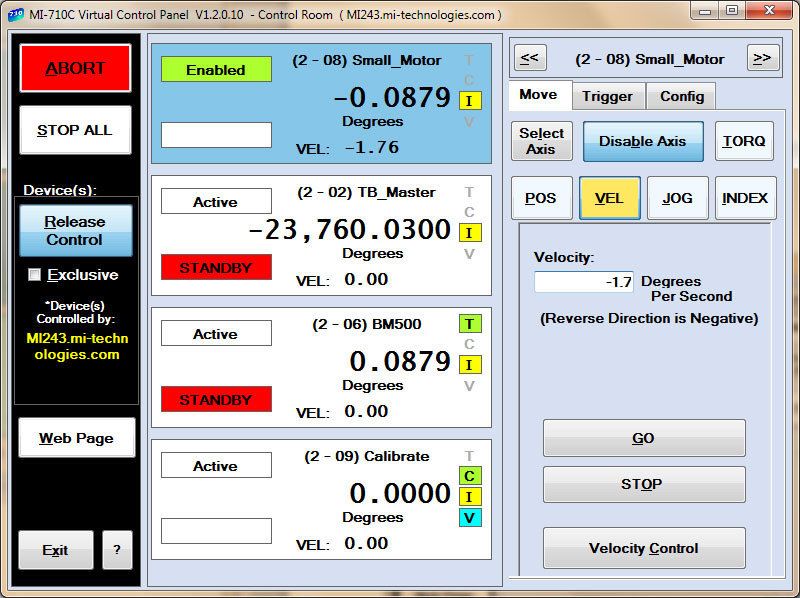
Task: Start motion with the GO button
Action: click(x=643, y=438)
